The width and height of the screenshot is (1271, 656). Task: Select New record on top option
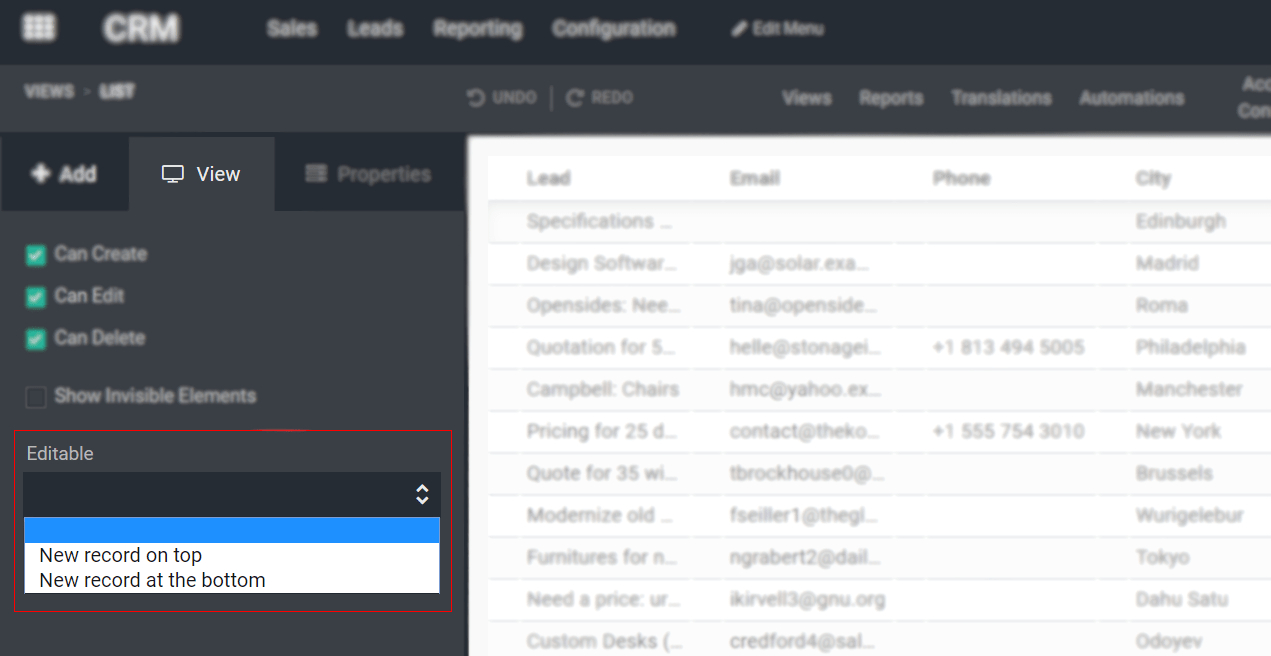point(119,555)
